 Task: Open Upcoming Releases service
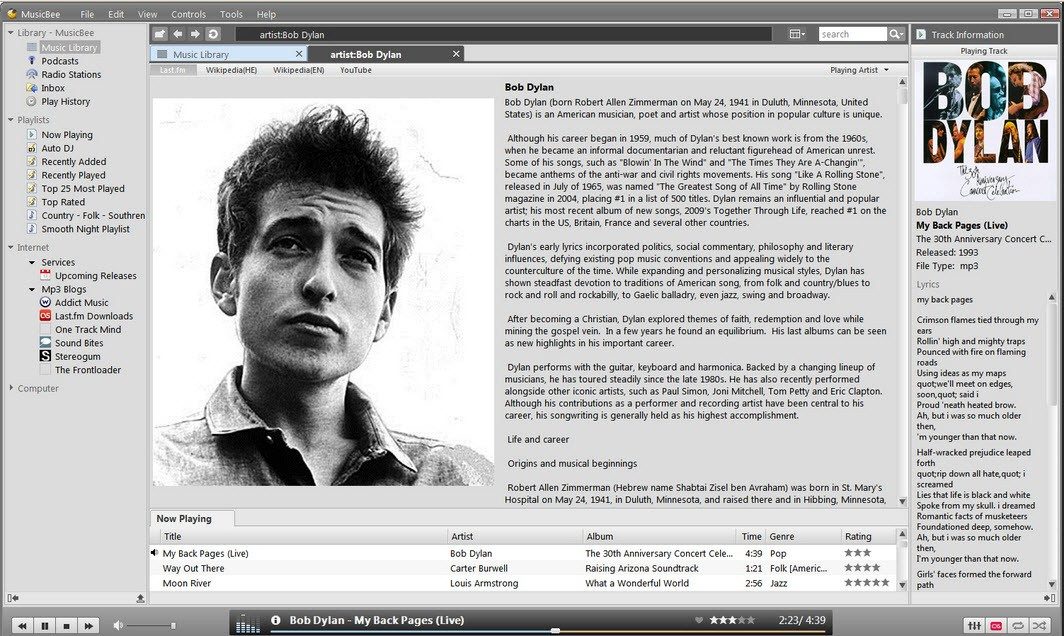(x=96, y=276)
